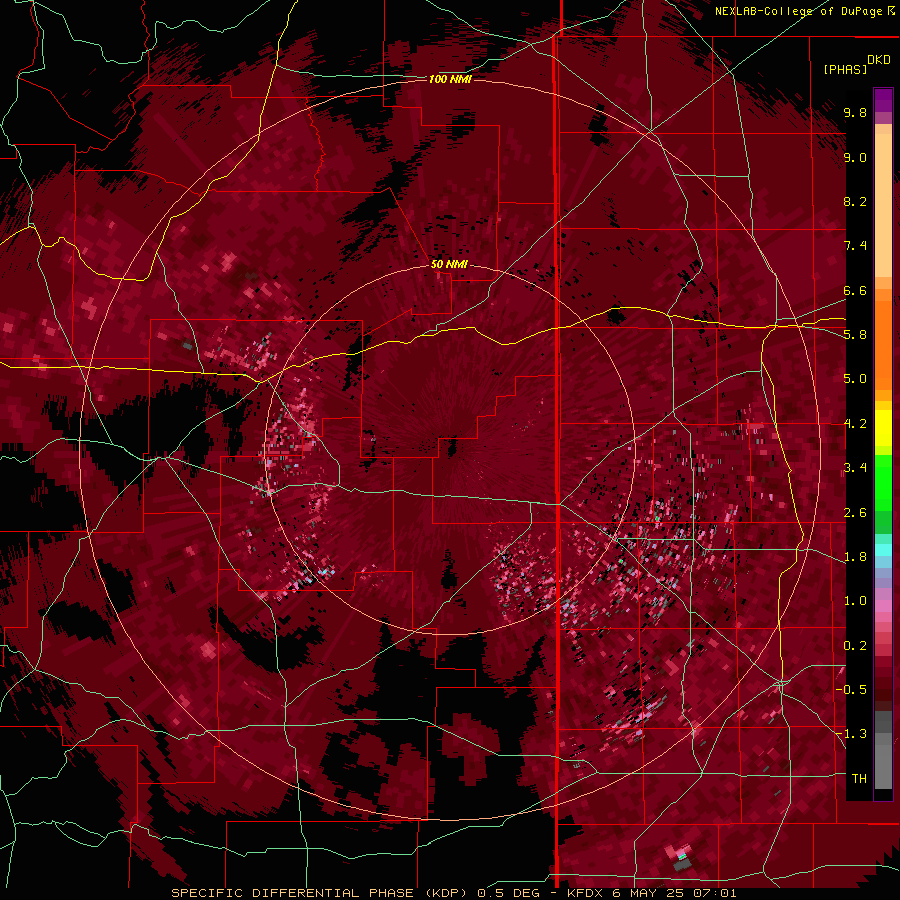Click the 2.6 value on the legend
This screenshot has width=900, height=900.
coord(855,513)
